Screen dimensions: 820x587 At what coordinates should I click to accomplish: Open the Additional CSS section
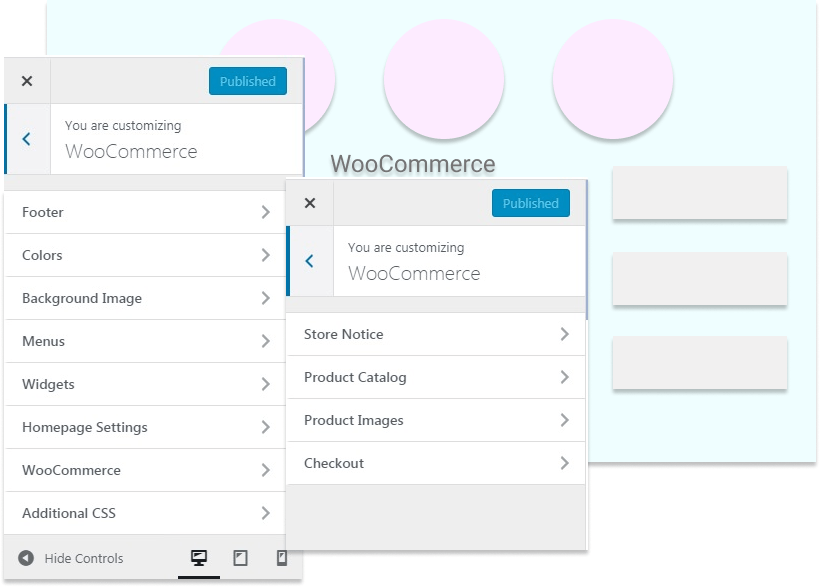[x=145, y=513]
